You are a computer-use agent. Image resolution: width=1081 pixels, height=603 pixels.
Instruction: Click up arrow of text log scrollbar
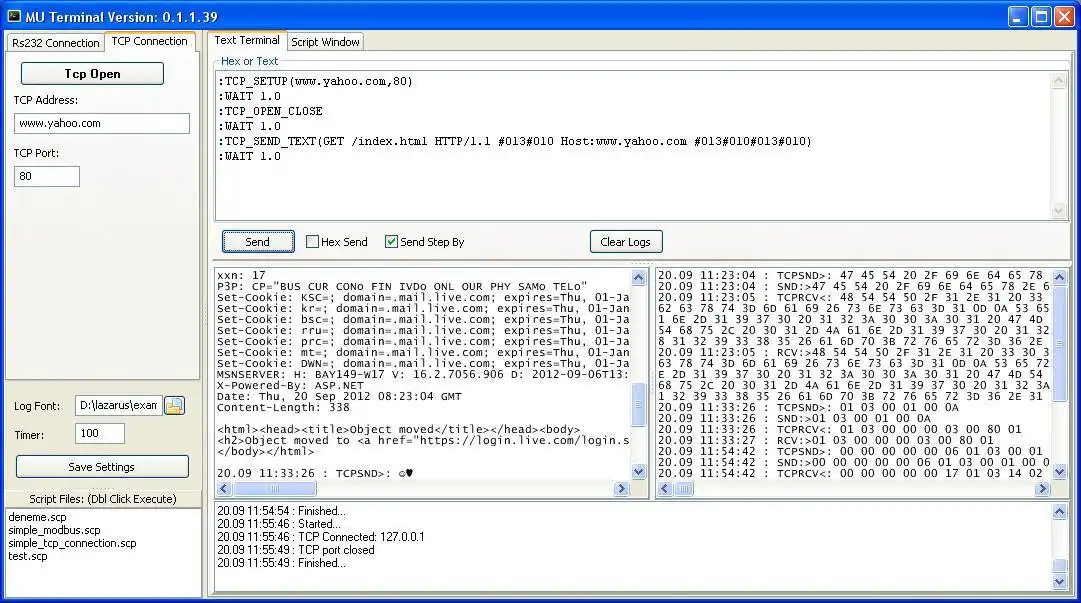(638, 277)
